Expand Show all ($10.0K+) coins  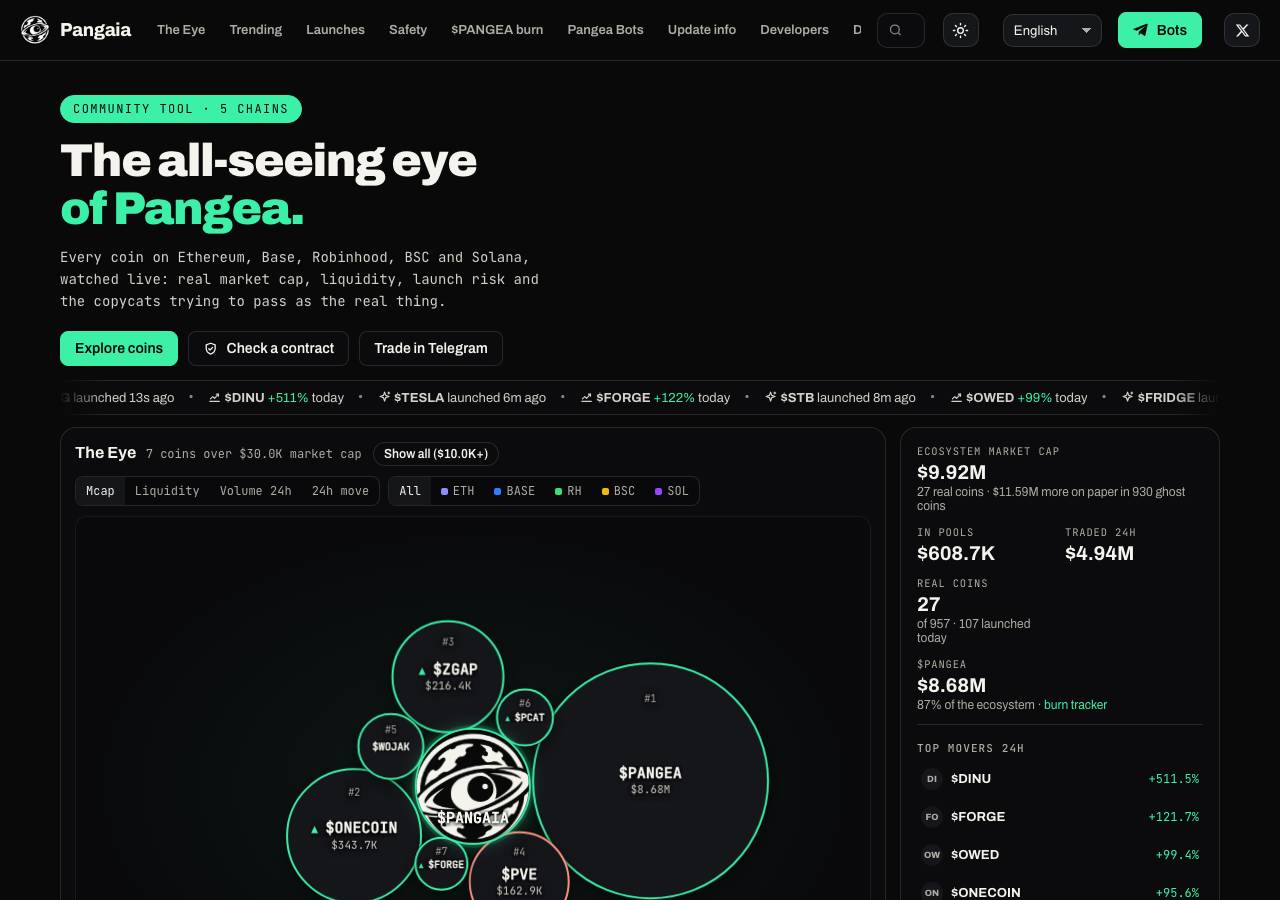click(436, 454)
